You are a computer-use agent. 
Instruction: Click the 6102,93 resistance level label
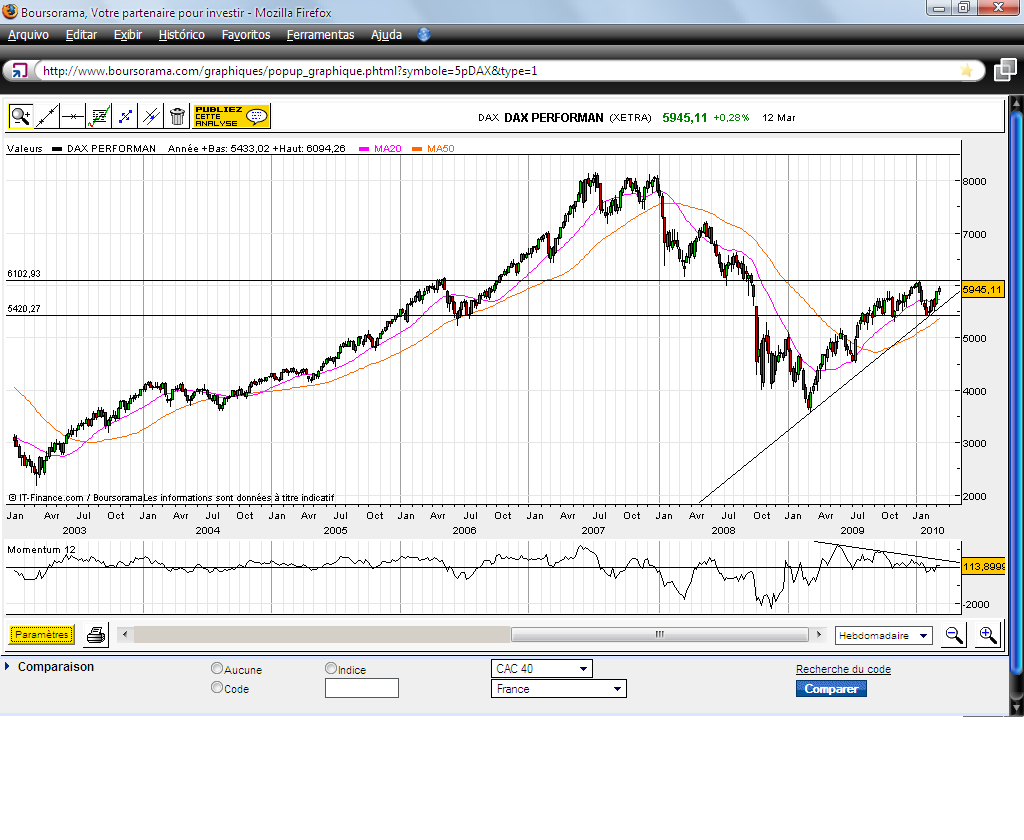(24, 274)
